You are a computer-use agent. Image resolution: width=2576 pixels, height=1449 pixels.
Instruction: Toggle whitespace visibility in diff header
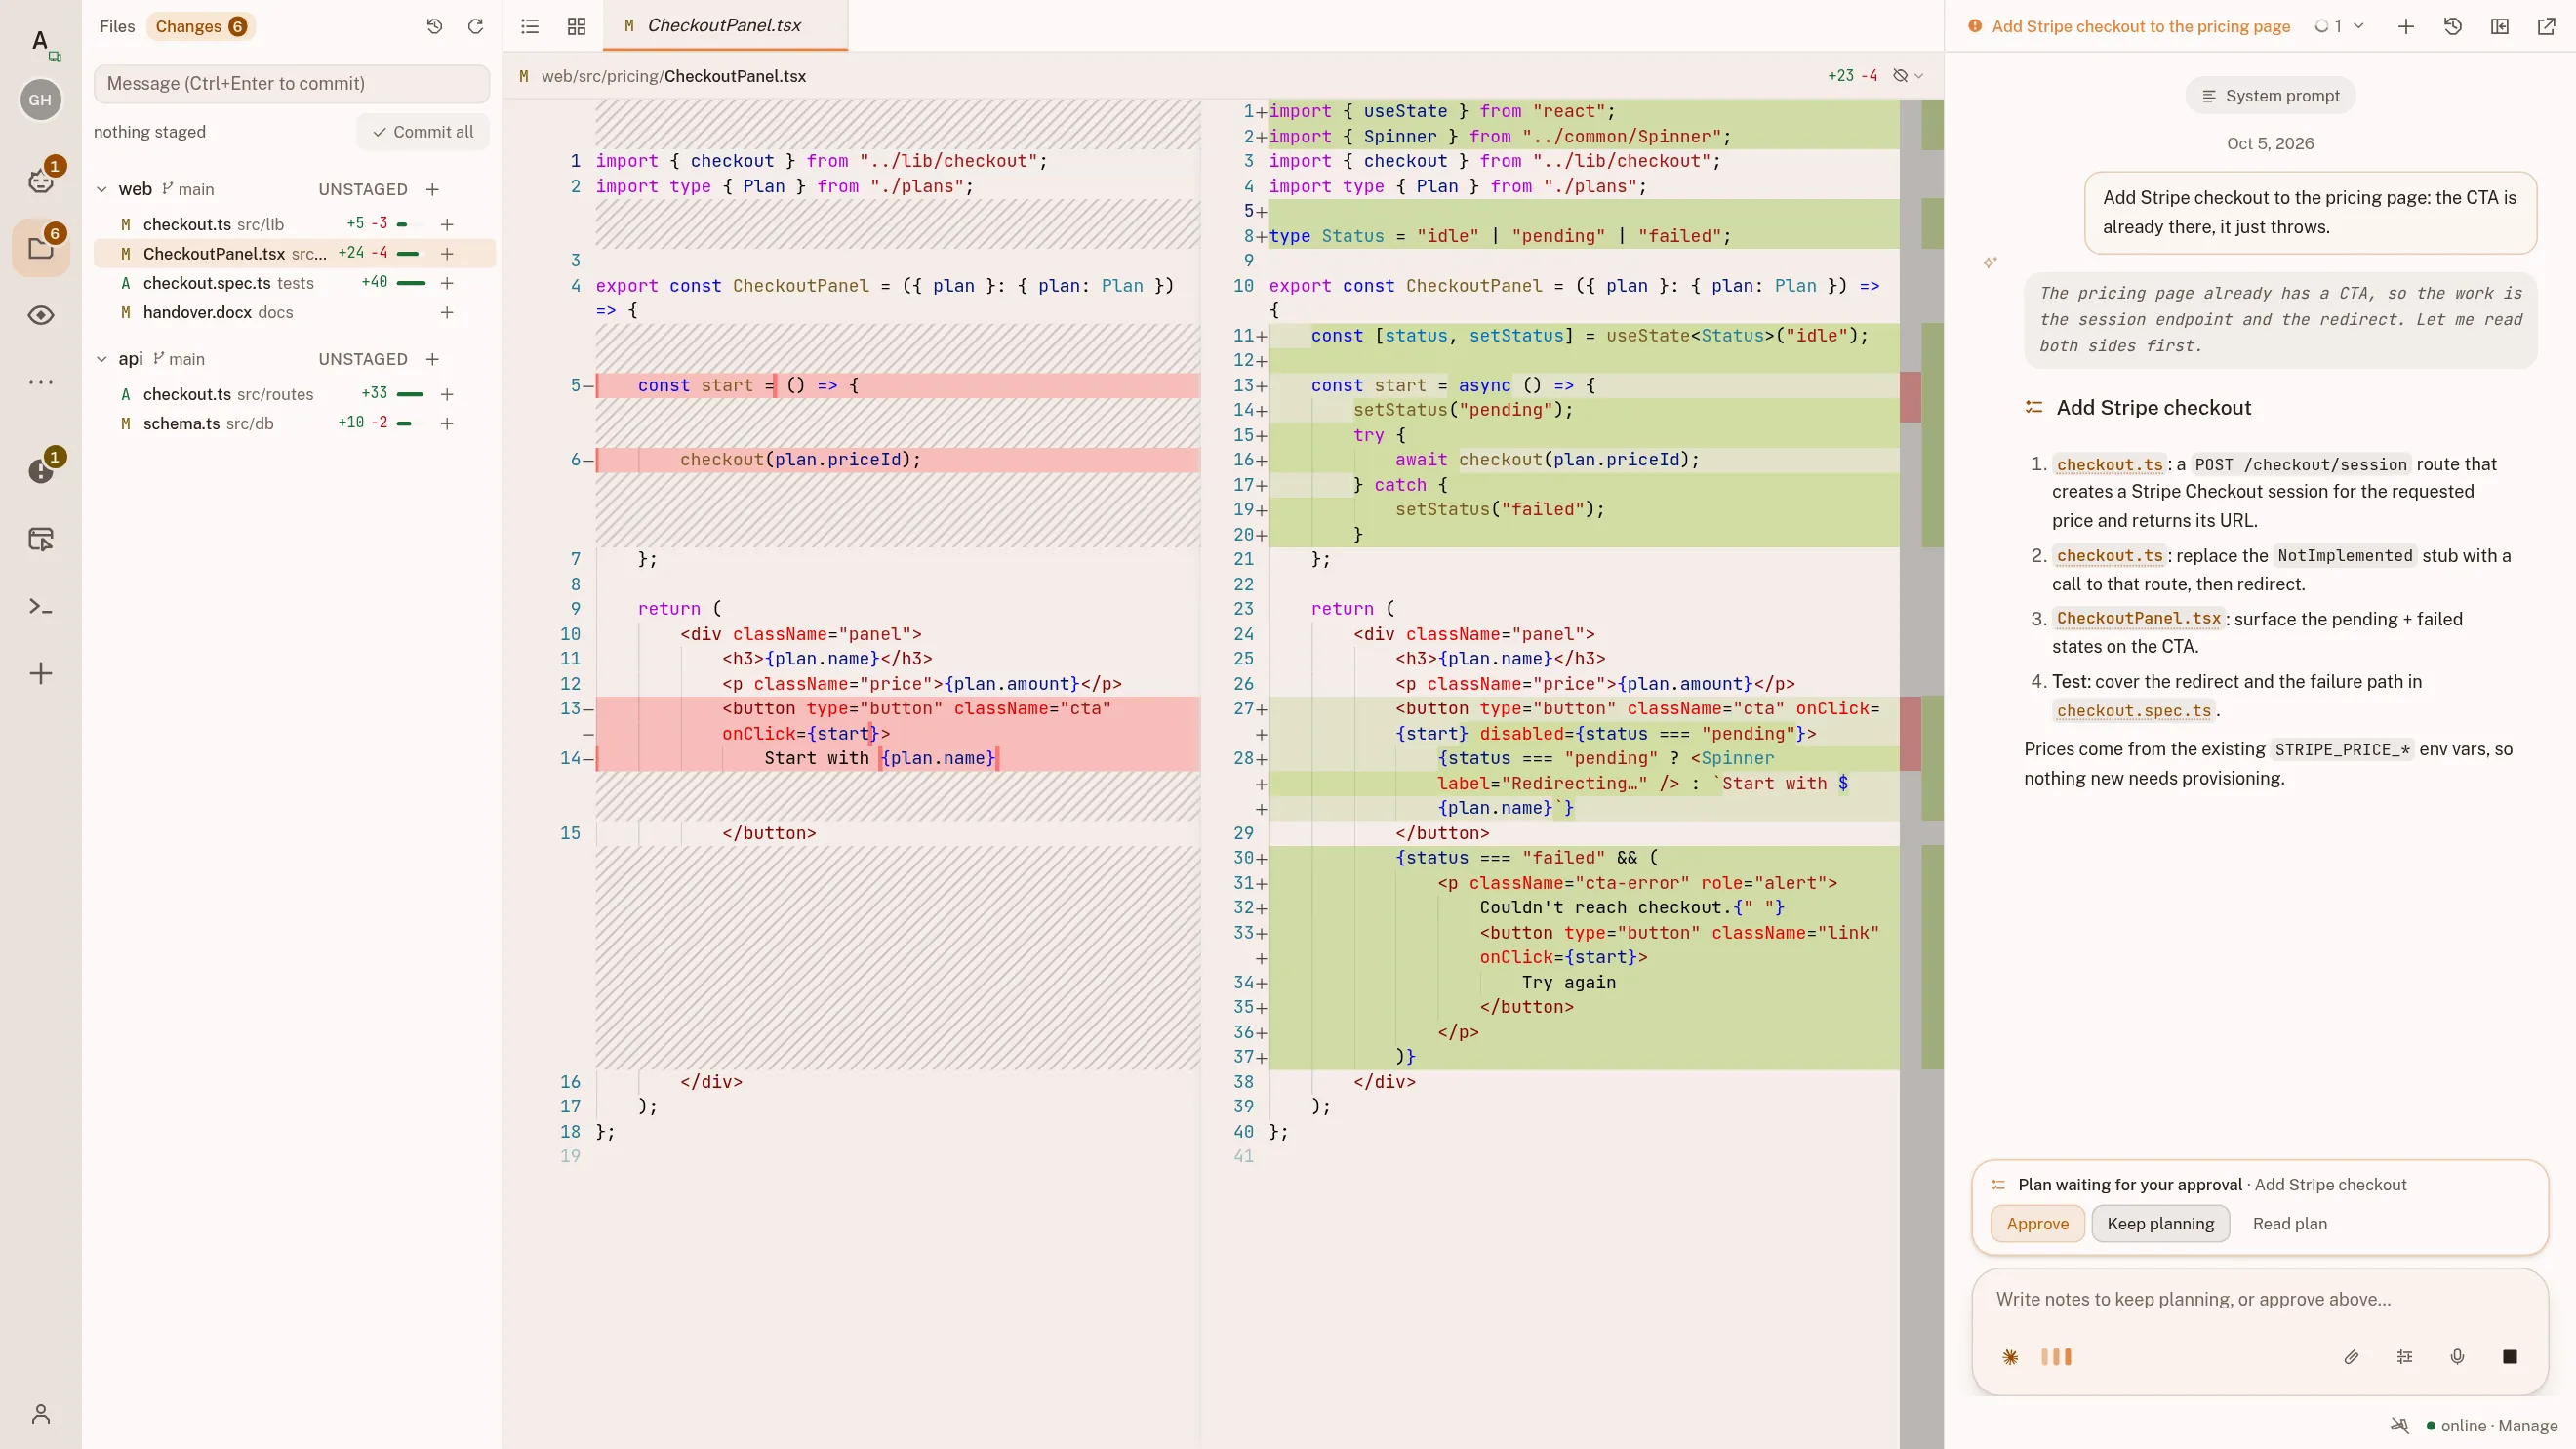click(1901, 76)
